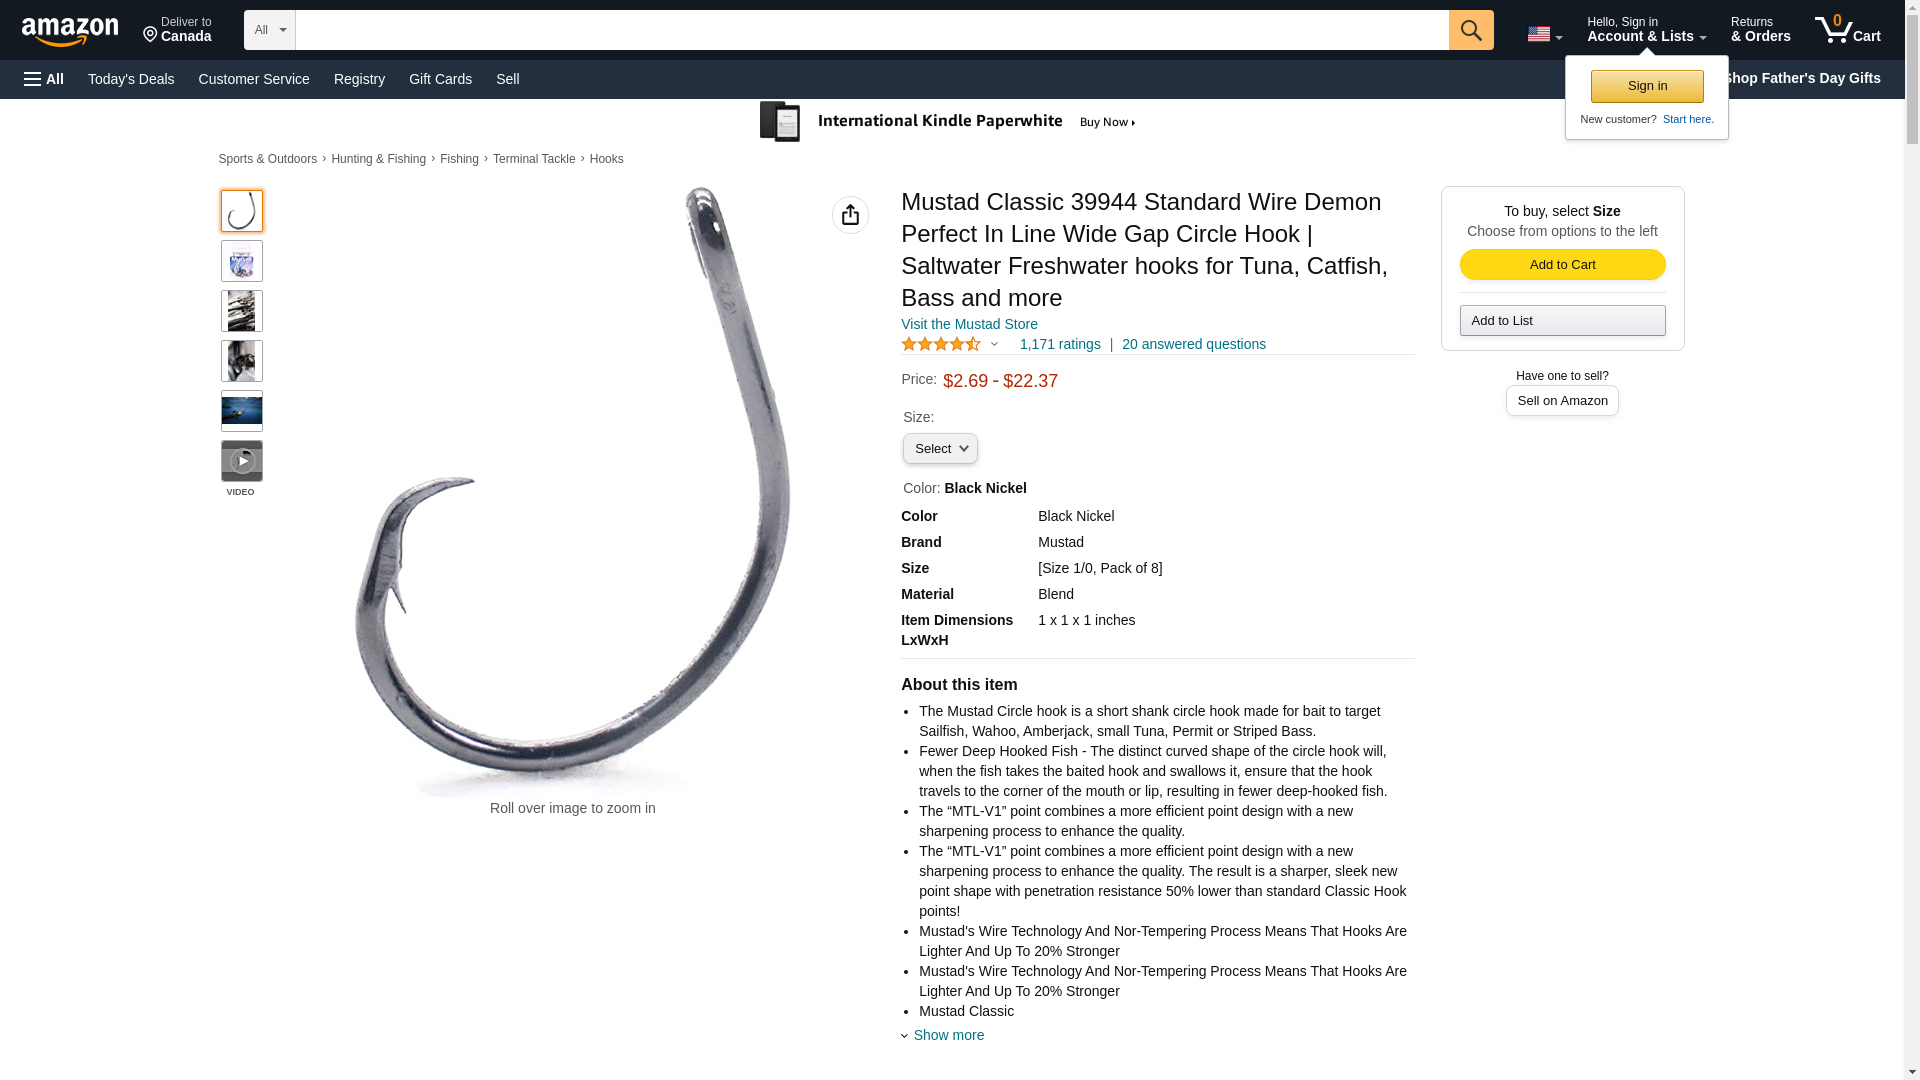1920x1080 pixels.
Task: Play the product video thumbnail
Action: (241, 461)
